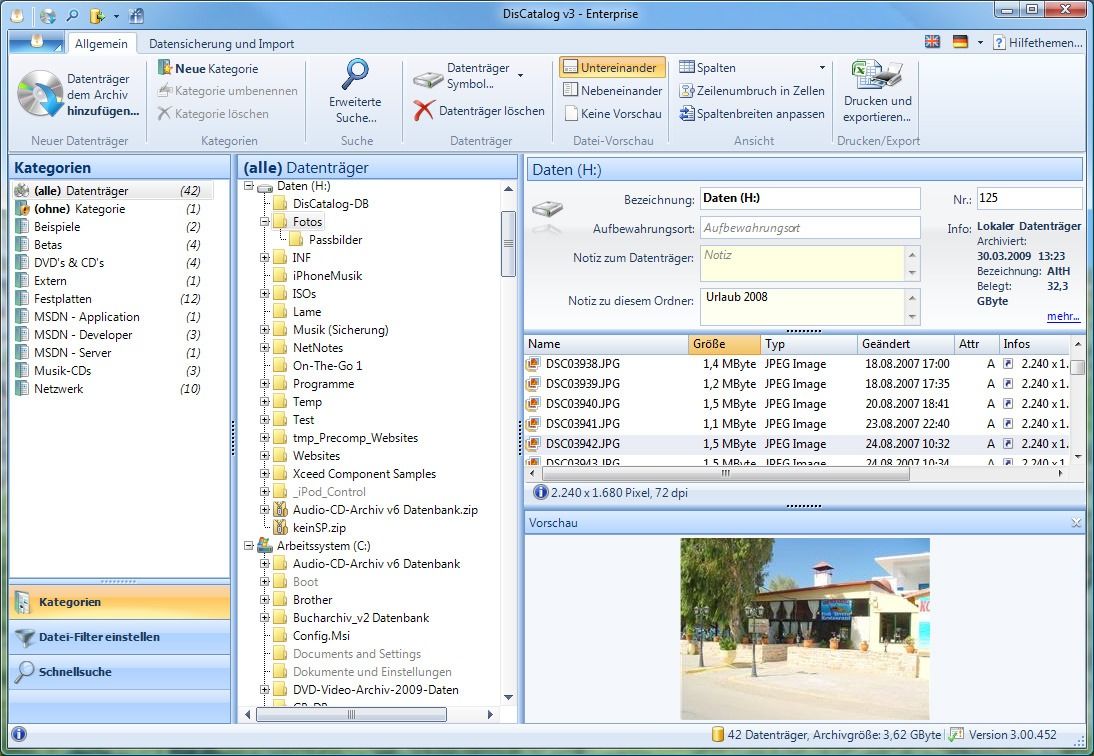Viewport: 1094px width, 756px height.
Task: Open the Allgemein ribbon tab
Action: (101, 44)
